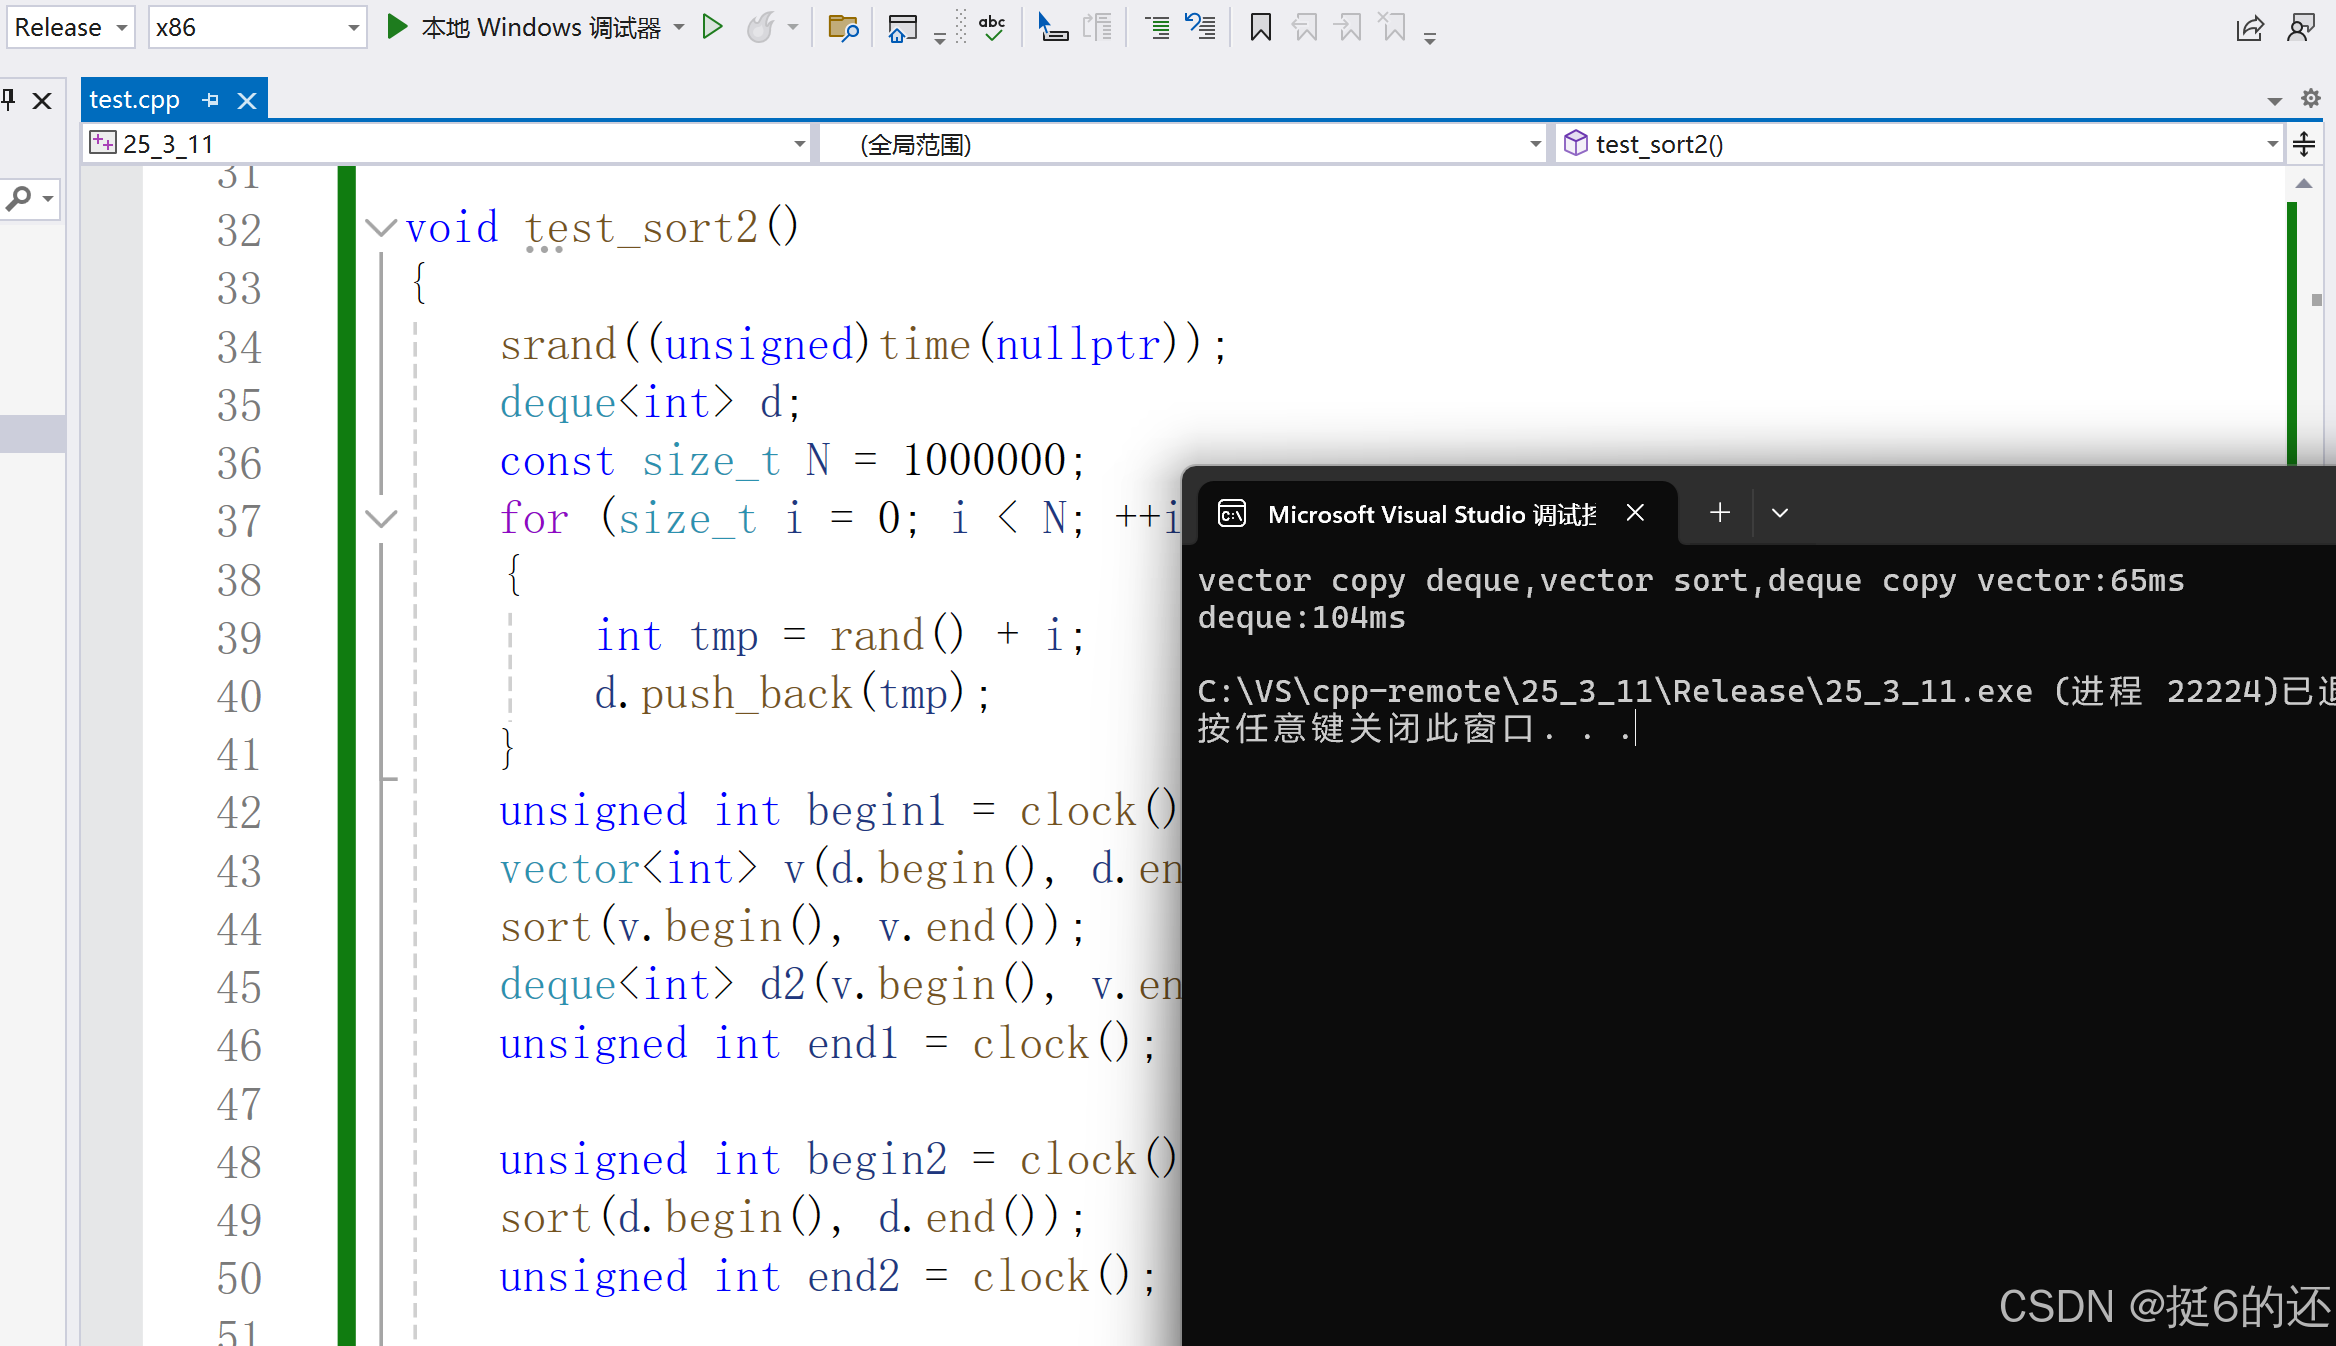Screen dimensions: 2336x1346
Task: Open Find in Files with the folder-magnifier icon
Action: [843, 27]
